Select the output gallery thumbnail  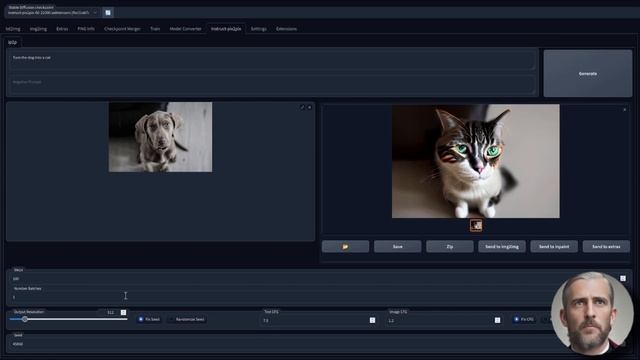coord(476,225)
